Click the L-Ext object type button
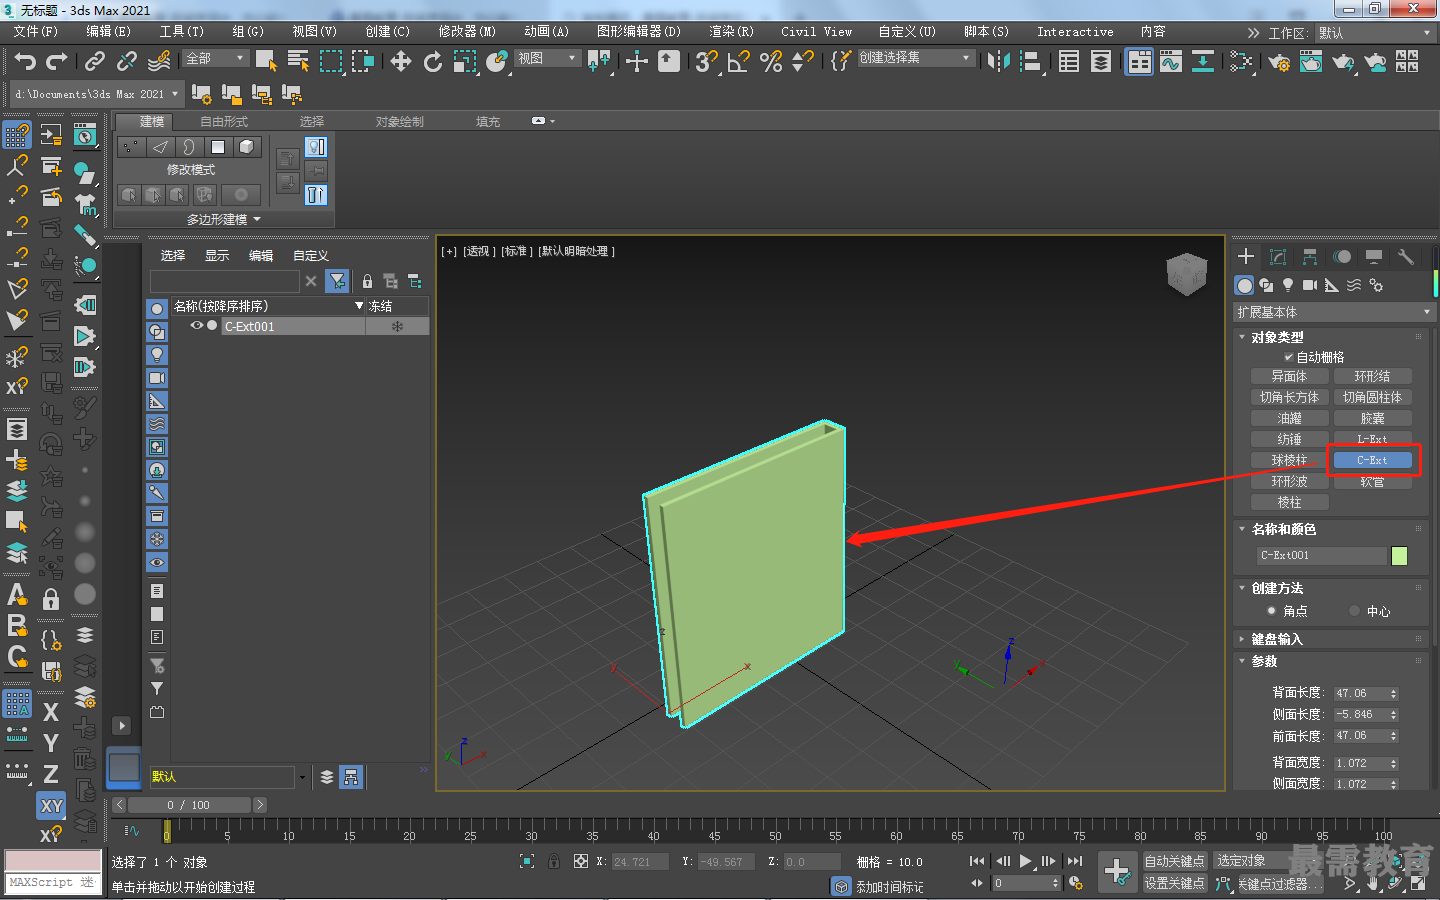 (1373, 439)
